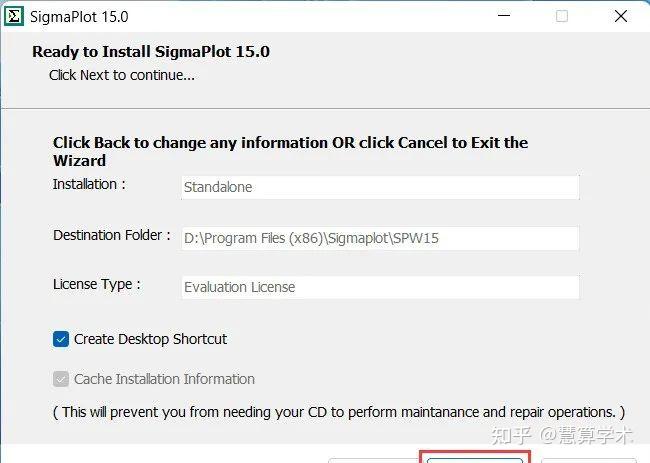This screenshot has height=463, width=650.
Task: Click the Create Desktop Shortcut label text
Action: point(150,339)
